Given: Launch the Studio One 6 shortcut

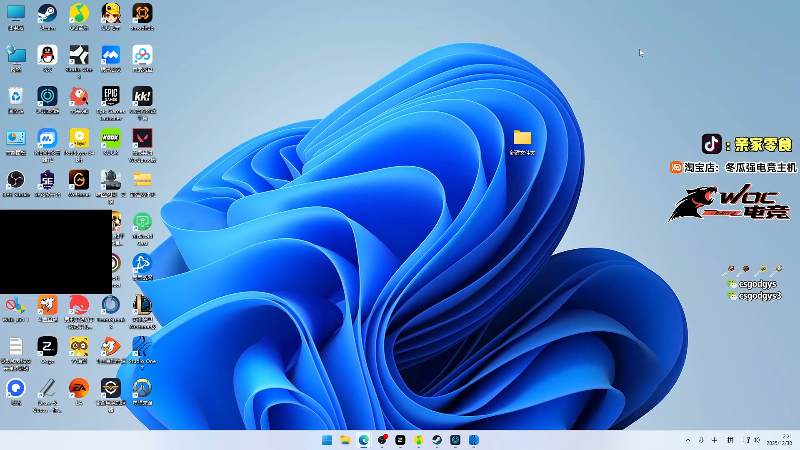Looking at the screenshot, I should [x=79, y=55].
